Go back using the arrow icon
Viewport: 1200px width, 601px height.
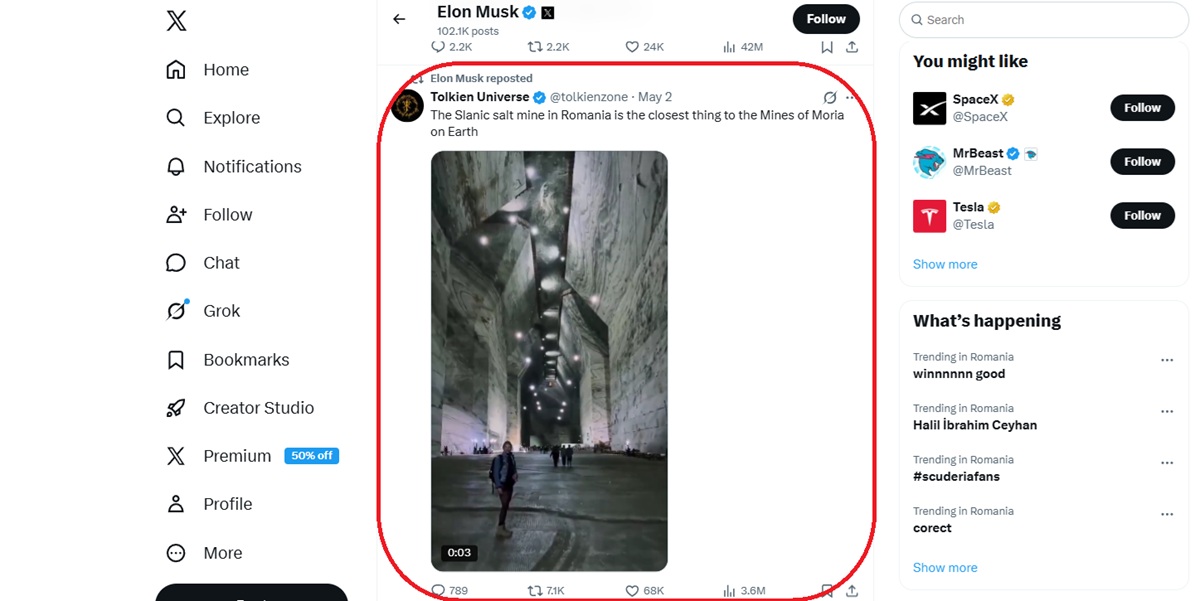tap(399, 19)
